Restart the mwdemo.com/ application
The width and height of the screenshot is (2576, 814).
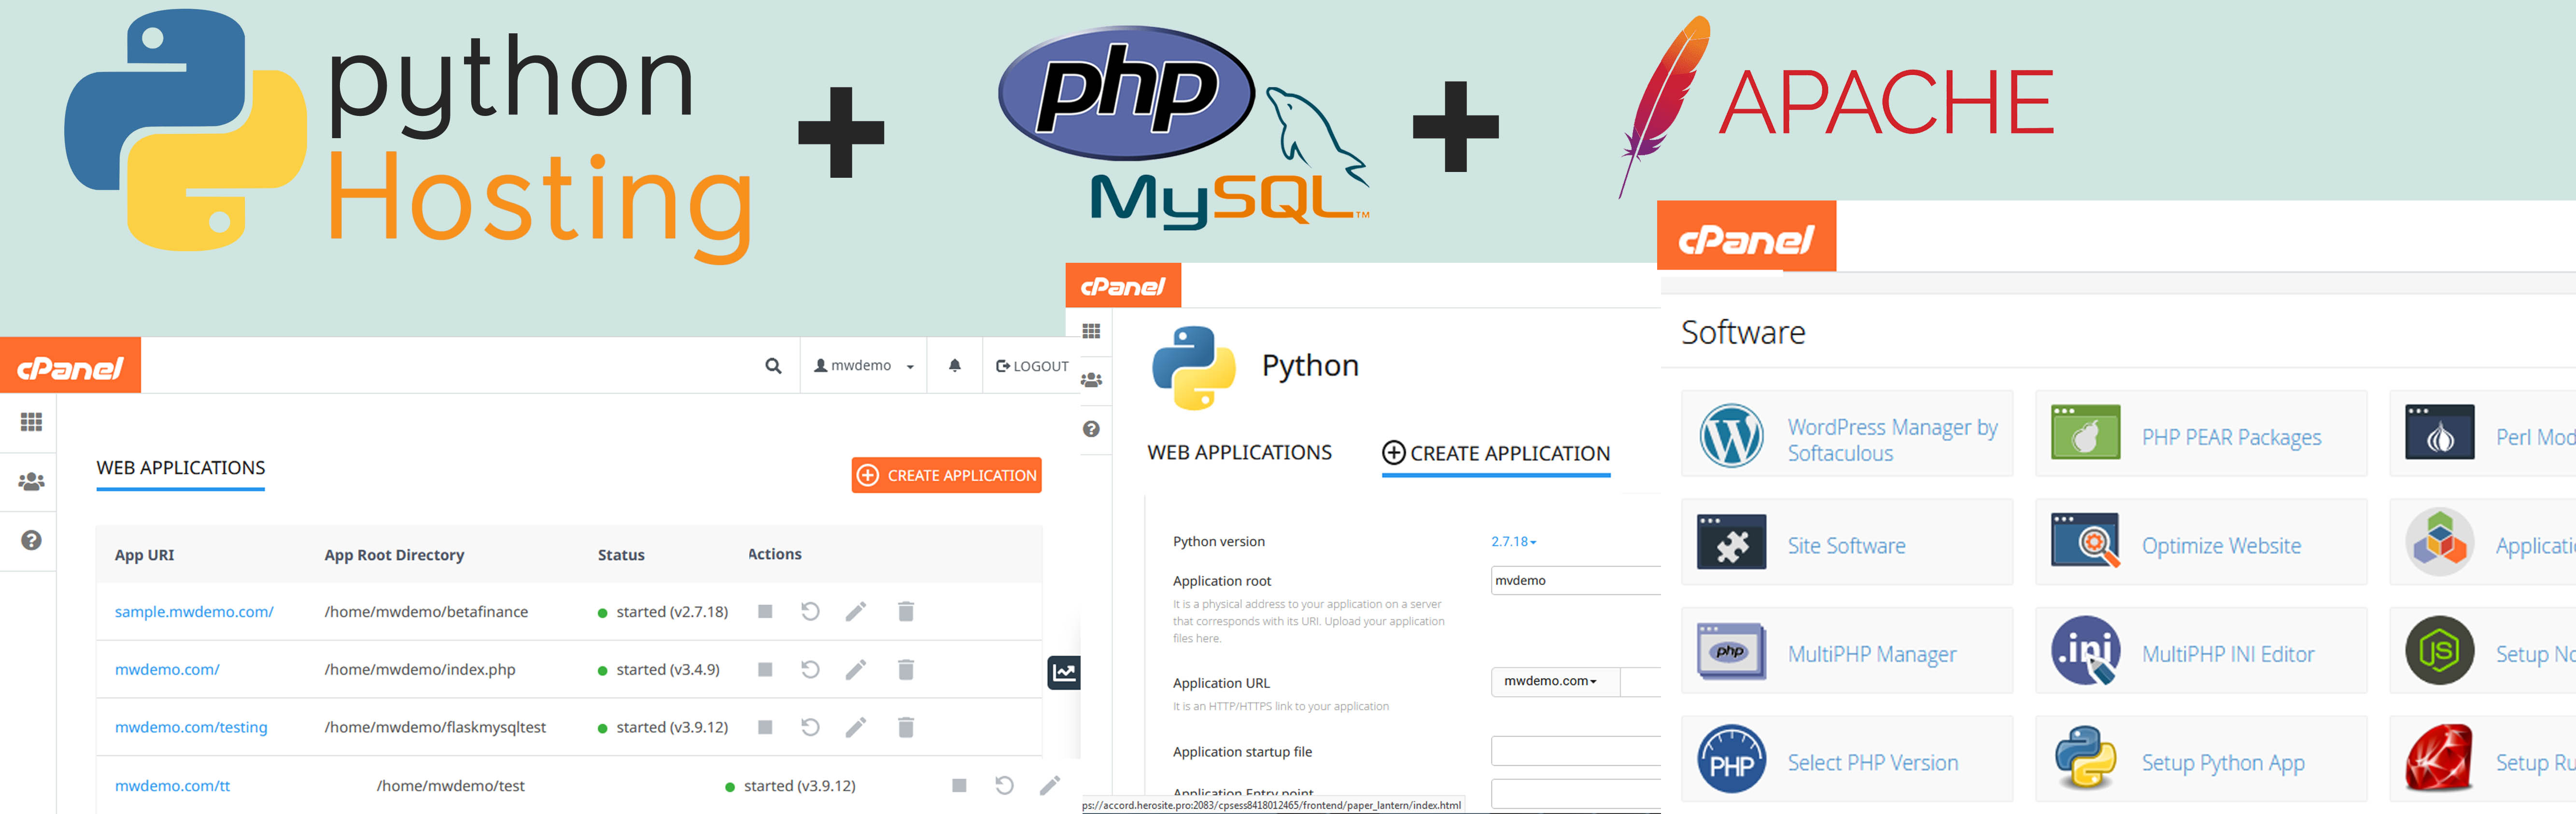[810, 669]
